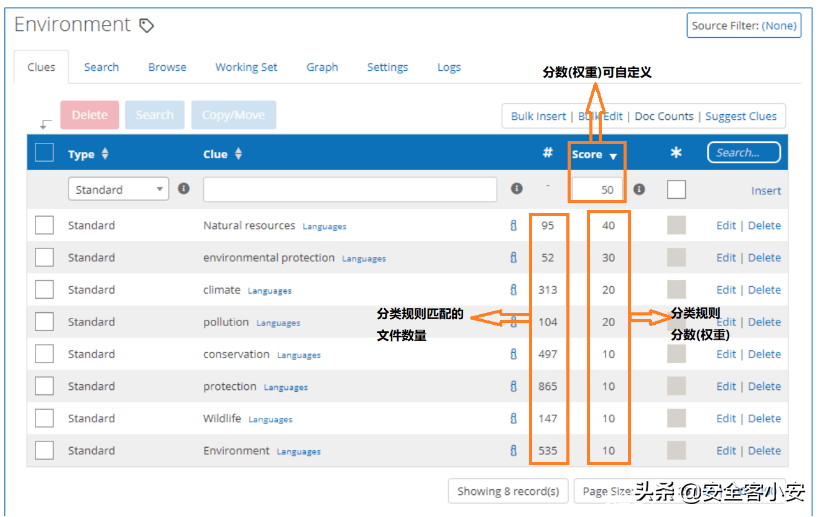Check the protection row checkbox
The height and width of the screenshot is (517, 820).
pos(44,386)
